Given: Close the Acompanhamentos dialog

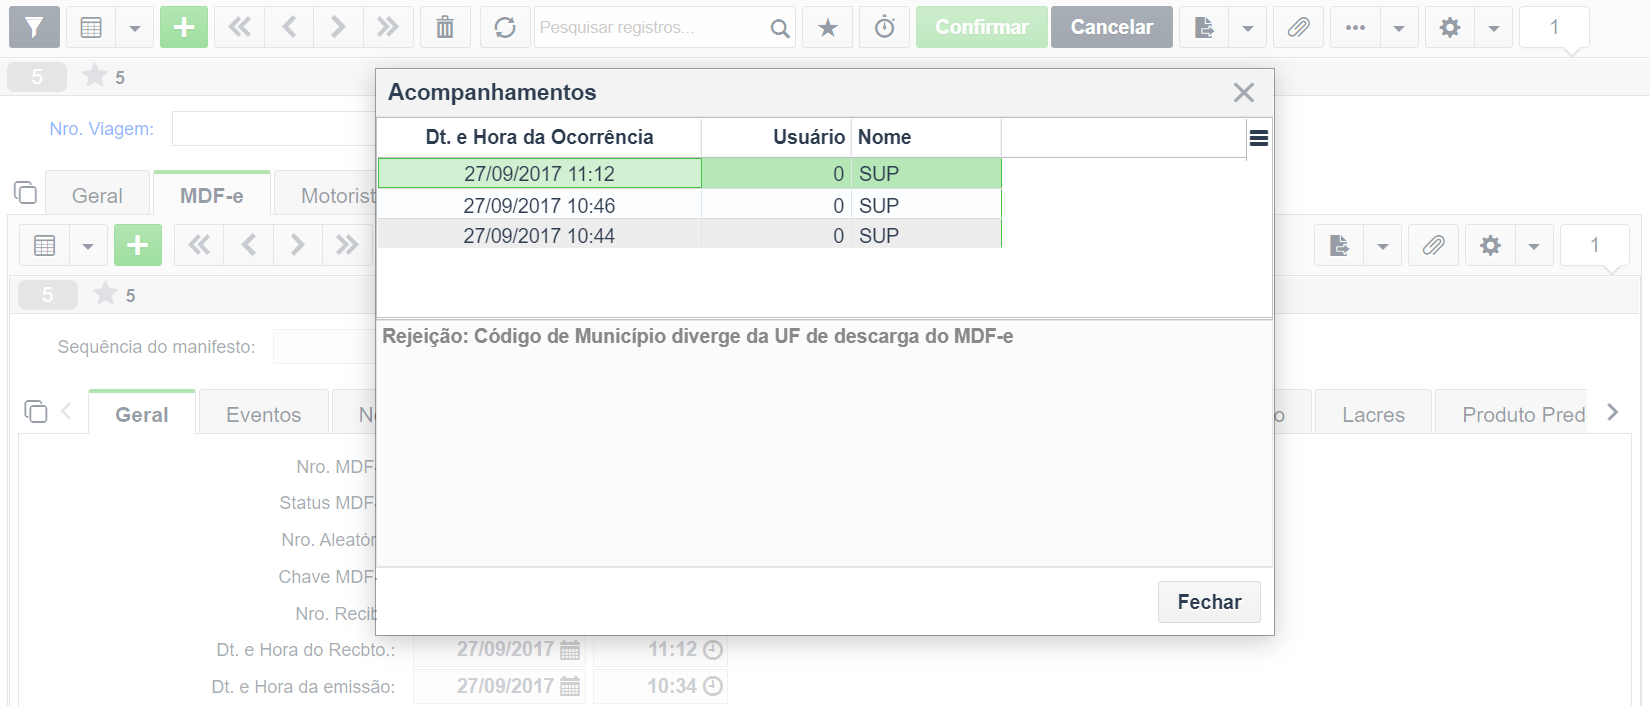Looking at the screenshot, I should [1243, 93].
